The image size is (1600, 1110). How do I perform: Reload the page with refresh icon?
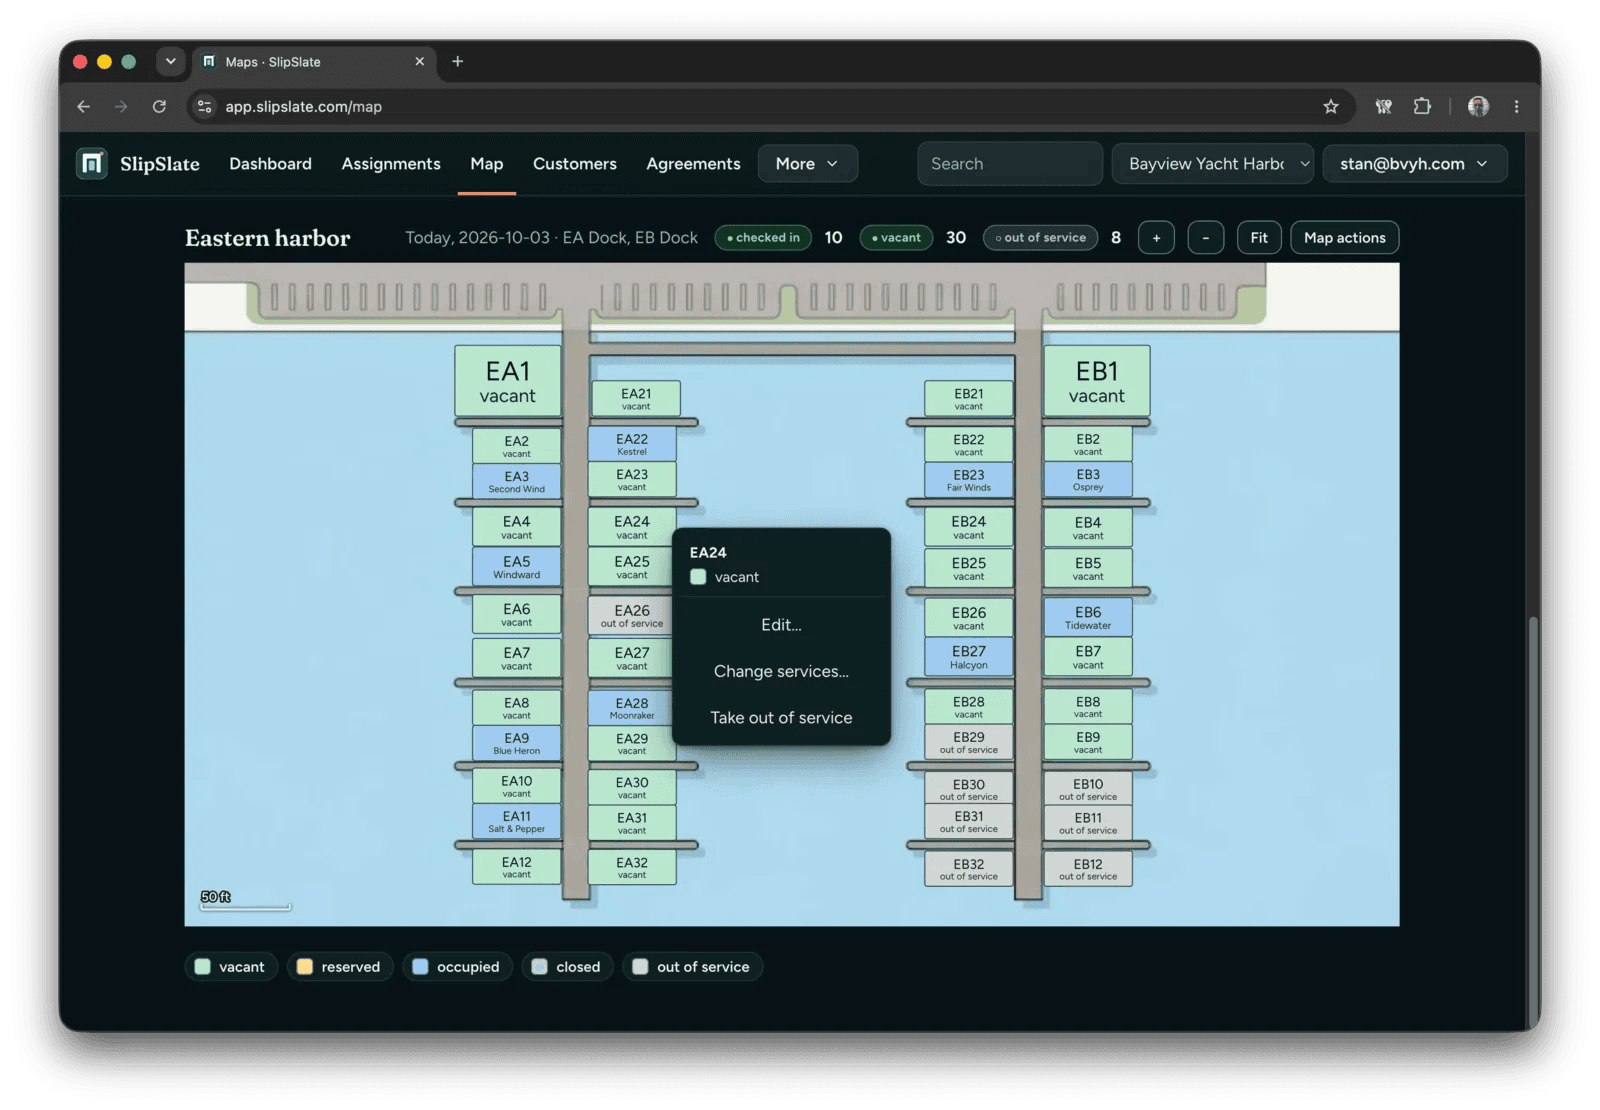(159, 106)
